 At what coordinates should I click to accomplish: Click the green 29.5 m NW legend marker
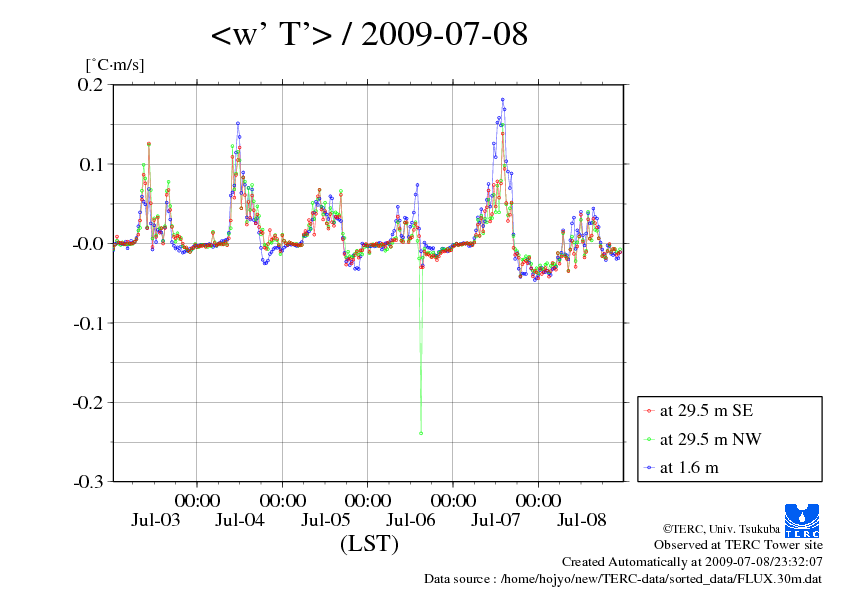[x=649, y=440]
